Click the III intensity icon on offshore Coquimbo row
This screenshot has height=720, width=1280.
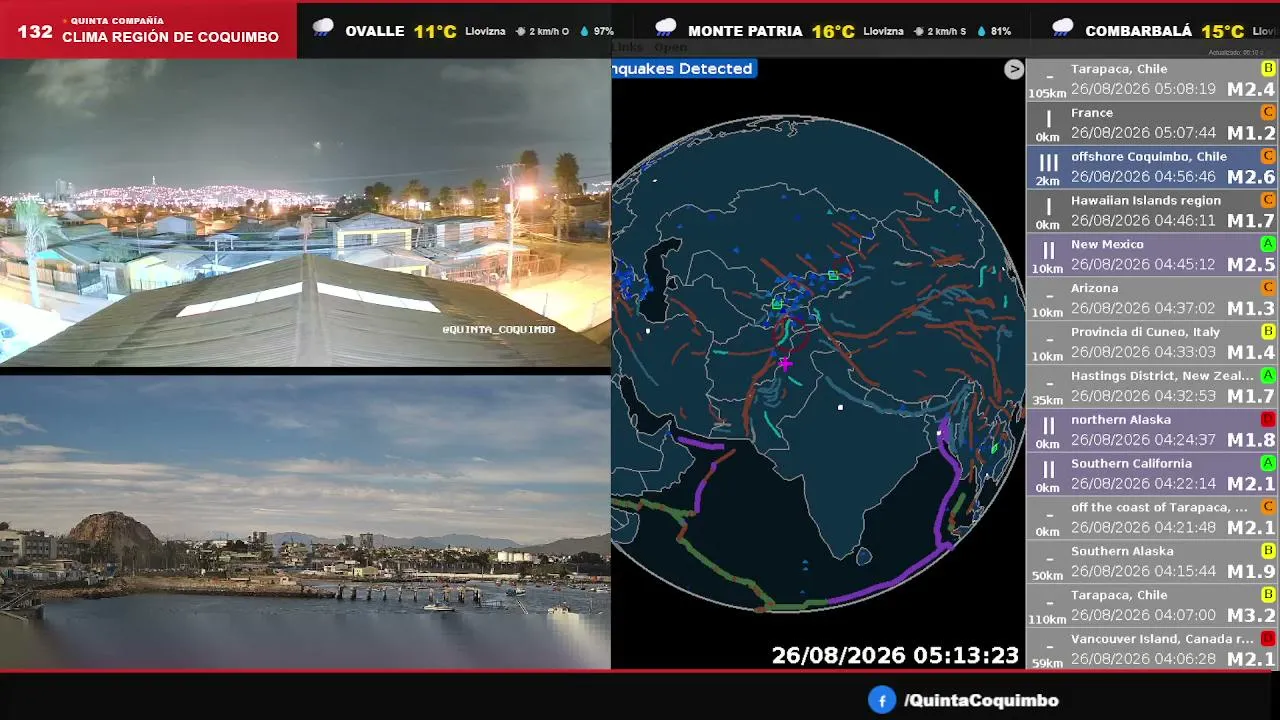1048,163
